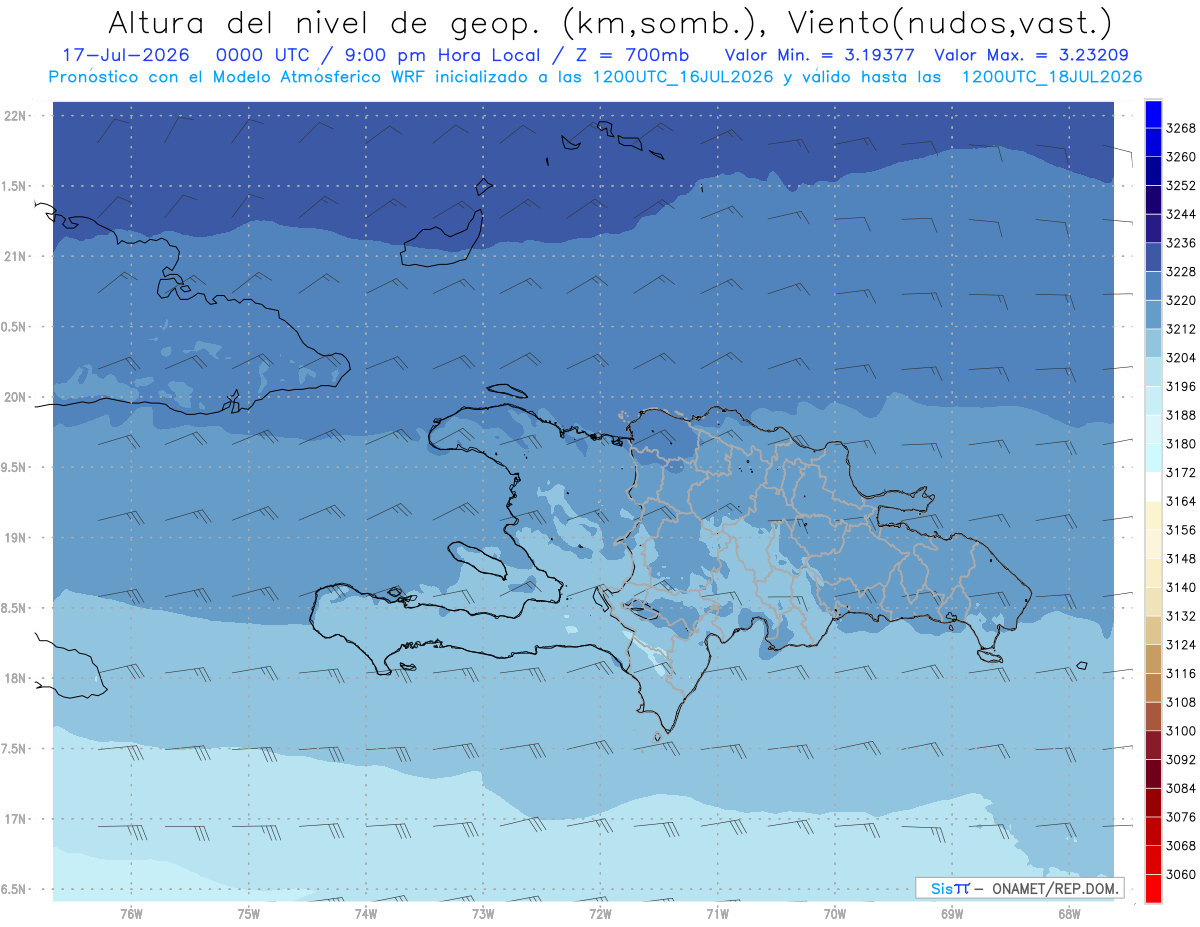Select the valid-until time '1200UTC_18JUL2026'
Image resolution: width=1200 pixels, height=927 pixels.
tap(1052, 77)
